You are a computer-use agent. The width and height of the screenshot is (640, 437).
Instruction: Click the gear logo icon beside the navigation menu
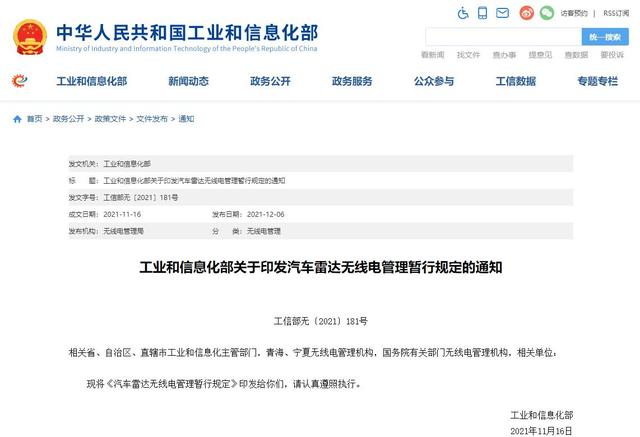pos(20,81)
